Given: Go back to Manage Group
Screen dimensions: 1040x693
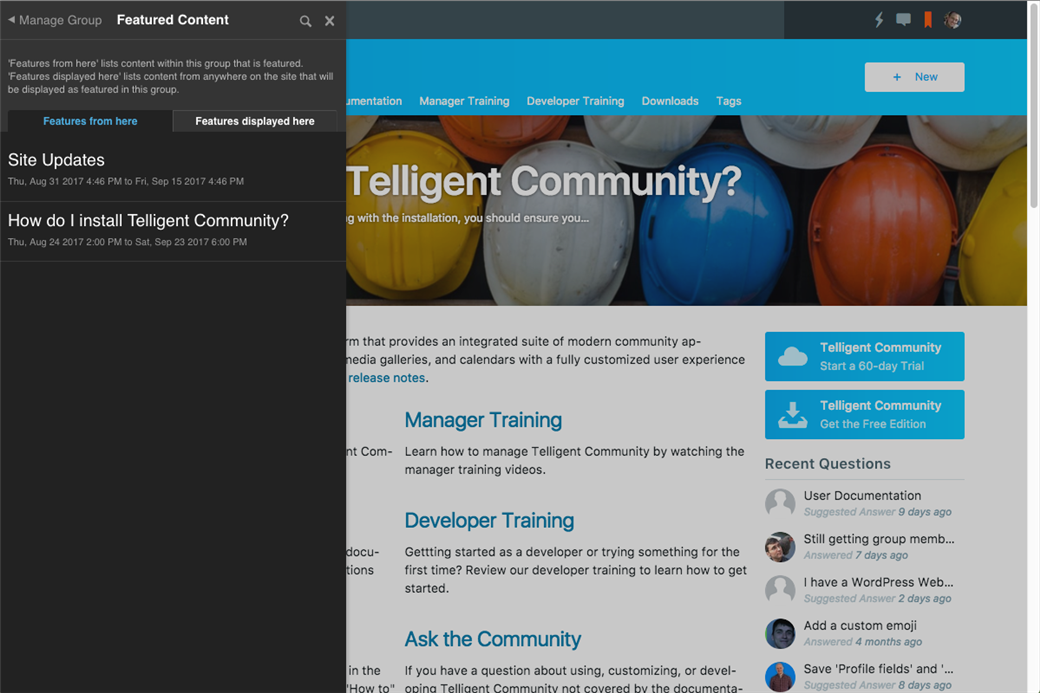Looking at the screenshot, I should coord(55,20).
